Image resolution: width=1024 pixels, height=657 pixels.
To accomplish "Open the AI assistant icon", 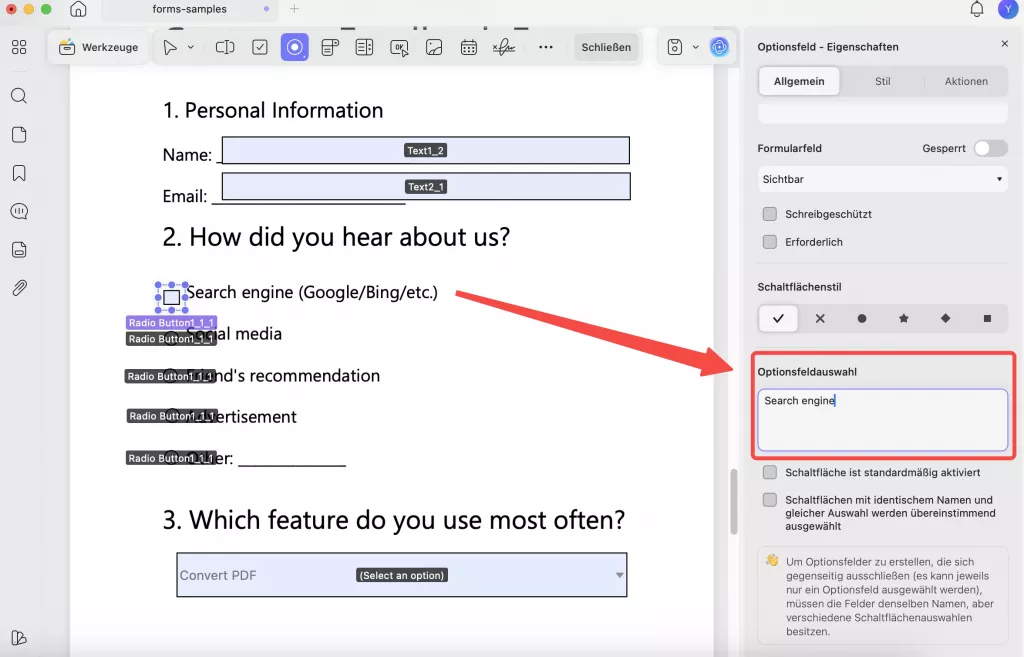I will click(x=719, y=47).
